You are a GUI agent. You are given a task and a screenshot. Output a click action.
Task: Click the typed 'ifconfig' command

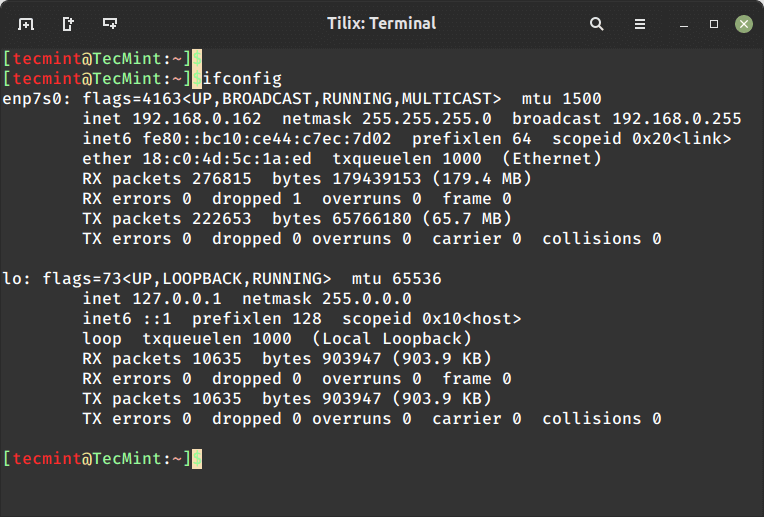point(242,78)
